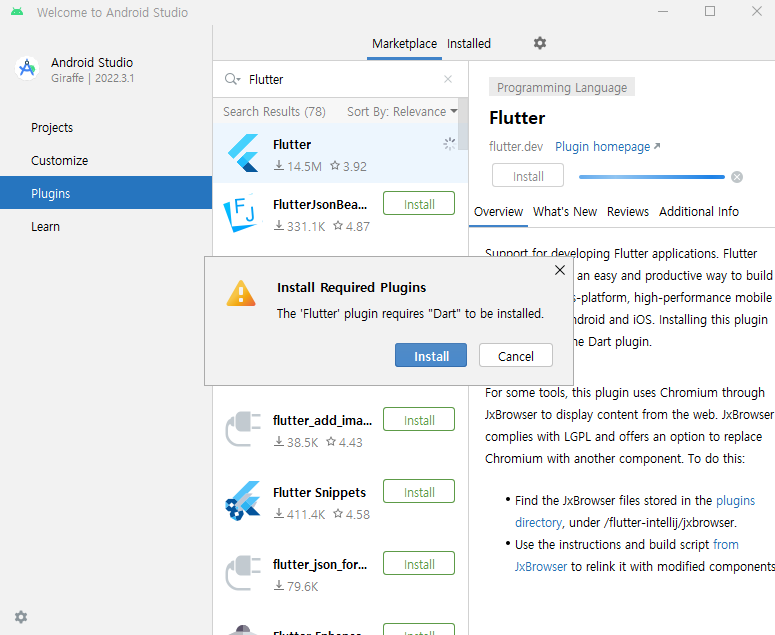Click the warning icon in dialog
Screen dimensions: 775x635
[241, 293]
